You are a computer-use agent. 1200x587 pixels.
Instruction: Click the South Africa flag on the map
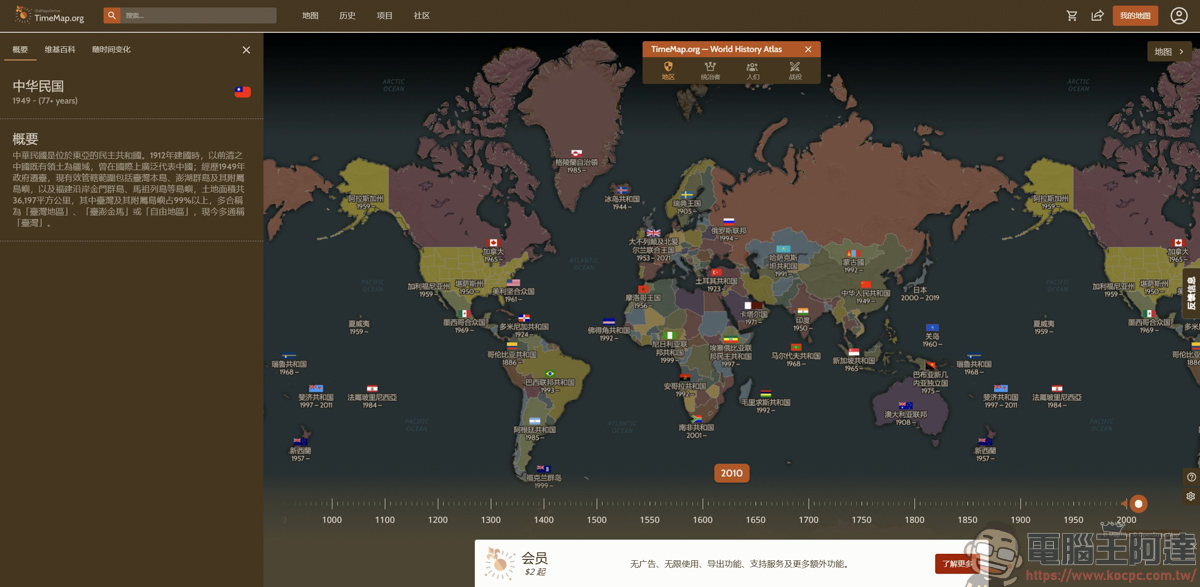pyautogui.click(x=696, y=419)
